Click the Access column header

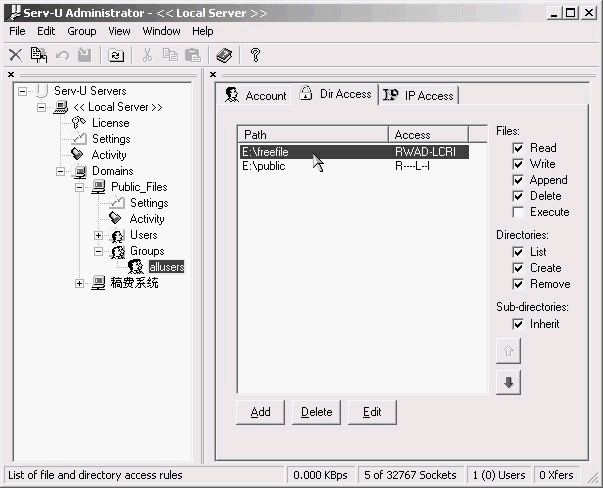(428, 135)
